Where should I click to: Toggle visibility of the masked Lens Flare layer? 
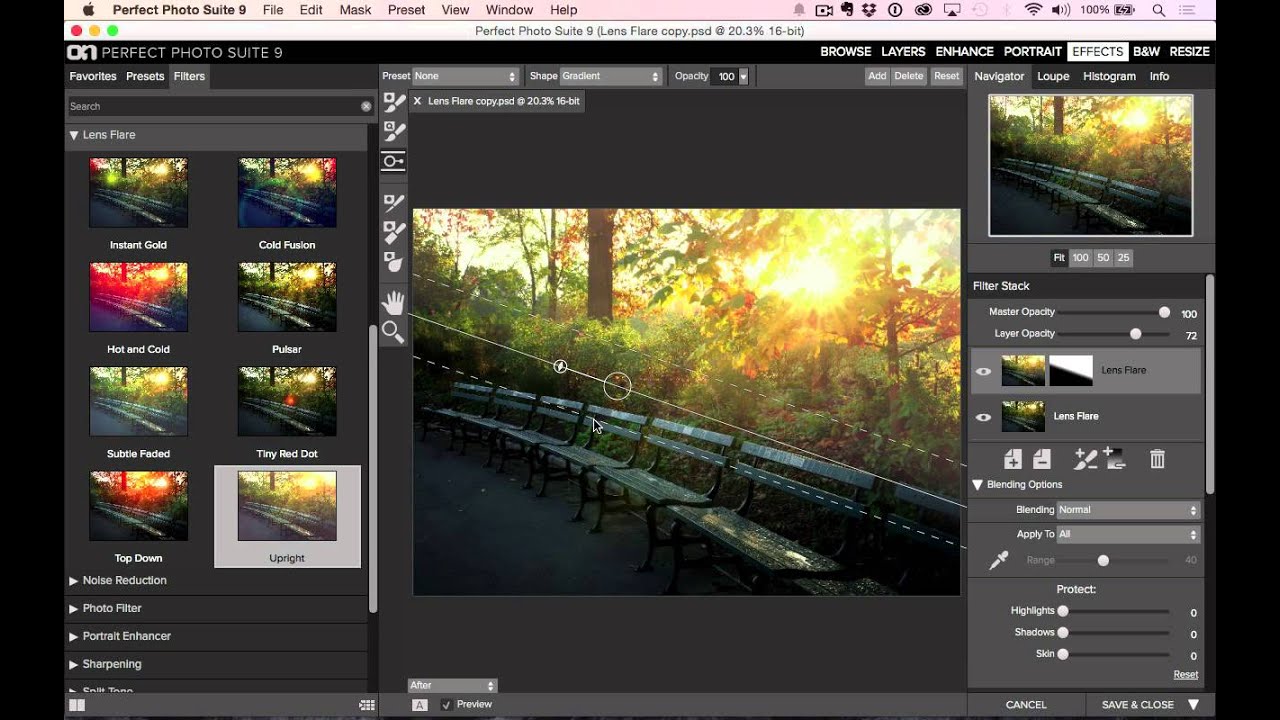[984, 371]
